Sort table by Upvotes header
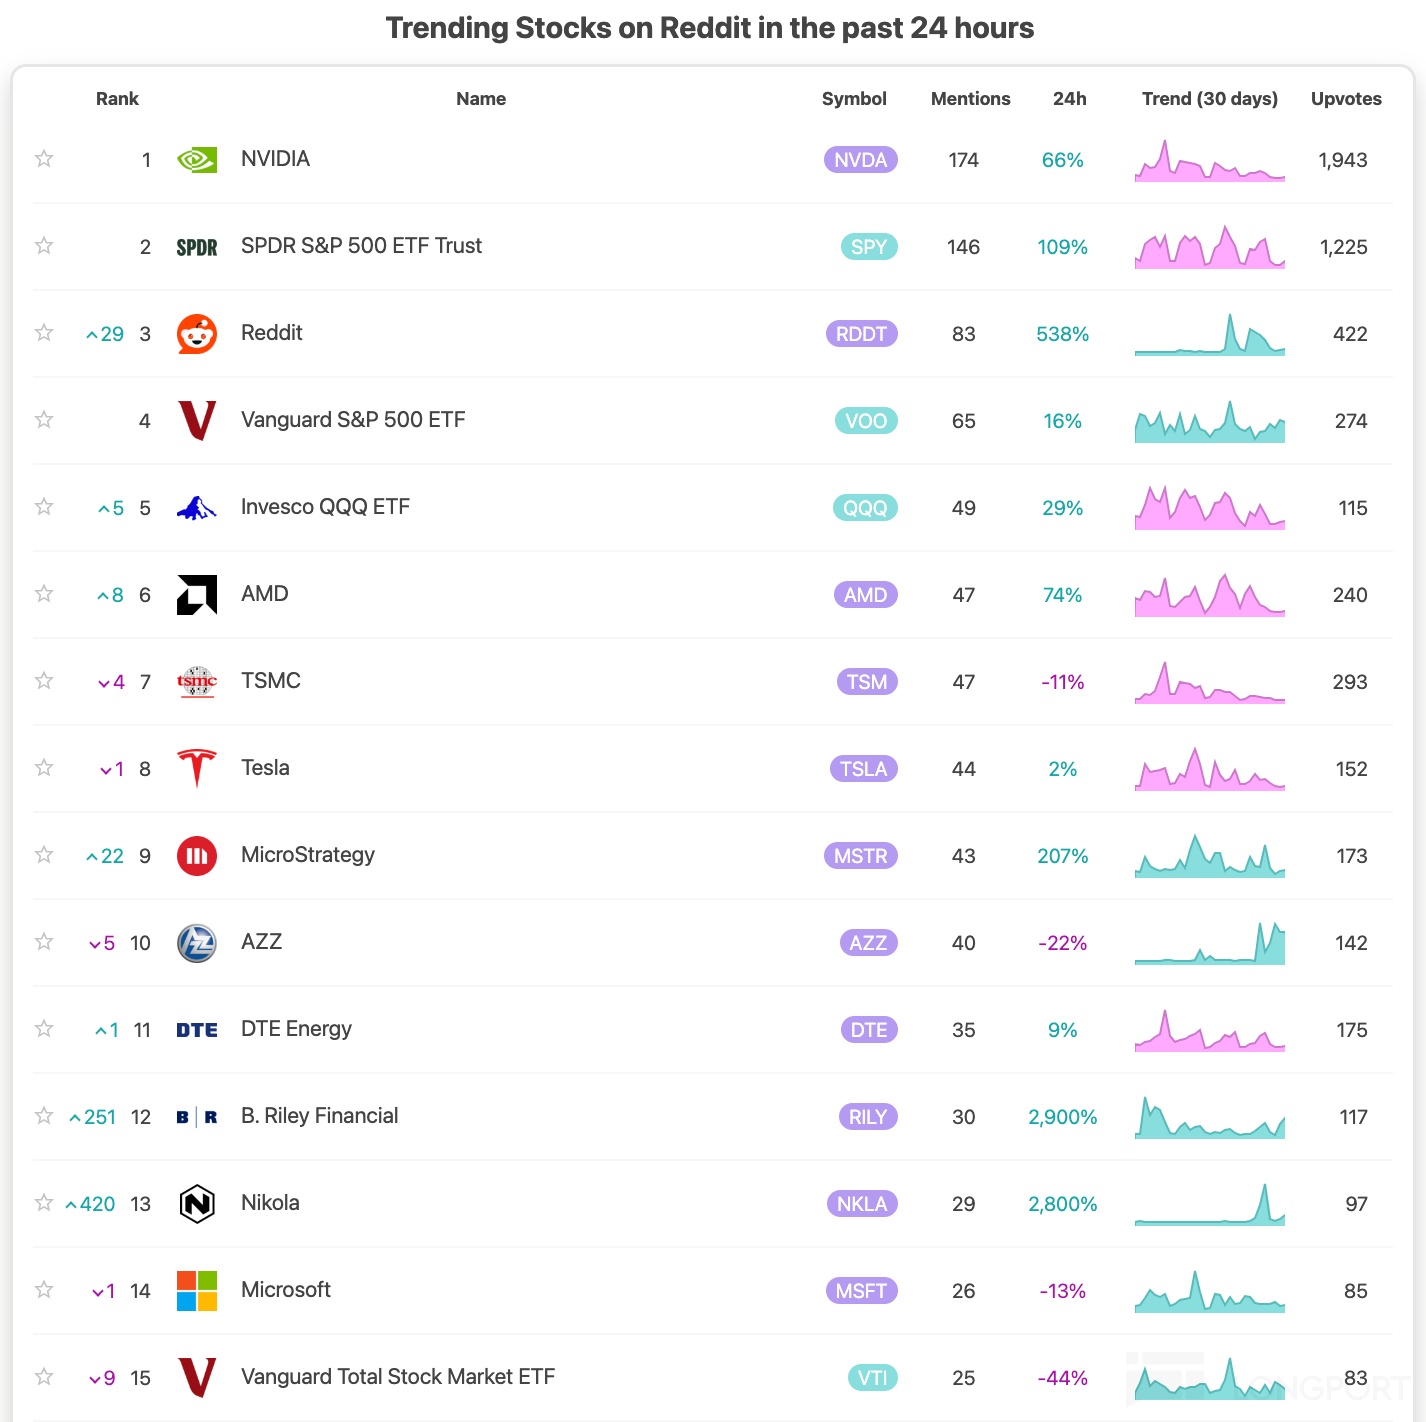 (x=1346, y=99)
